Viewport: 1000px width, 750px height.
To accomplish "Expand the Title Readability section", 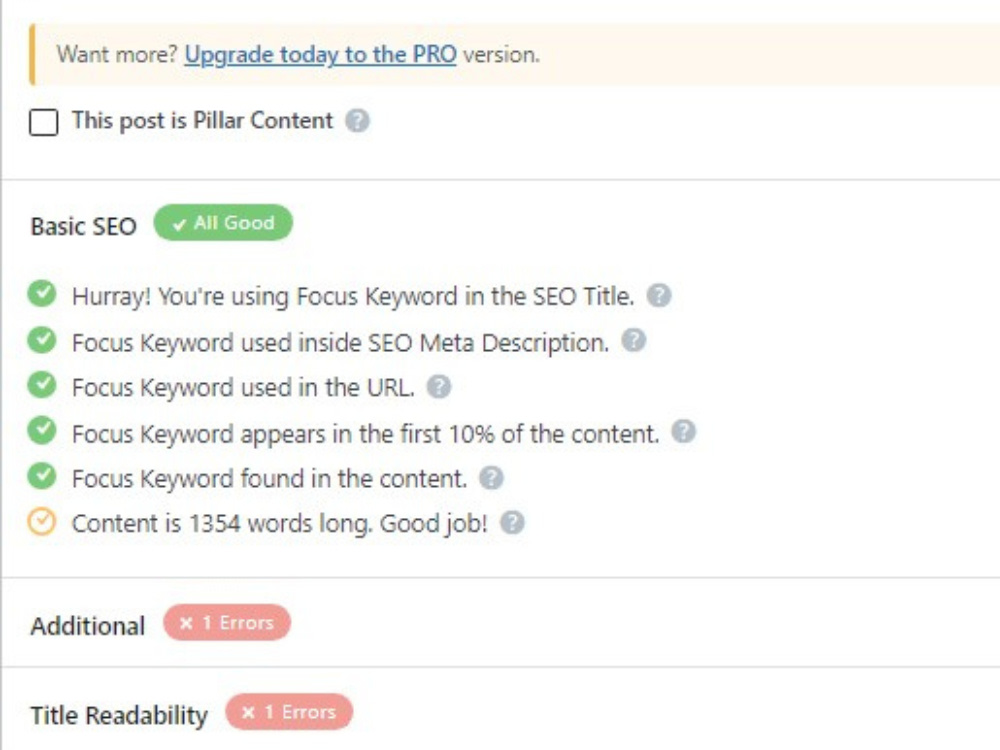I will (x=119, y=716).
